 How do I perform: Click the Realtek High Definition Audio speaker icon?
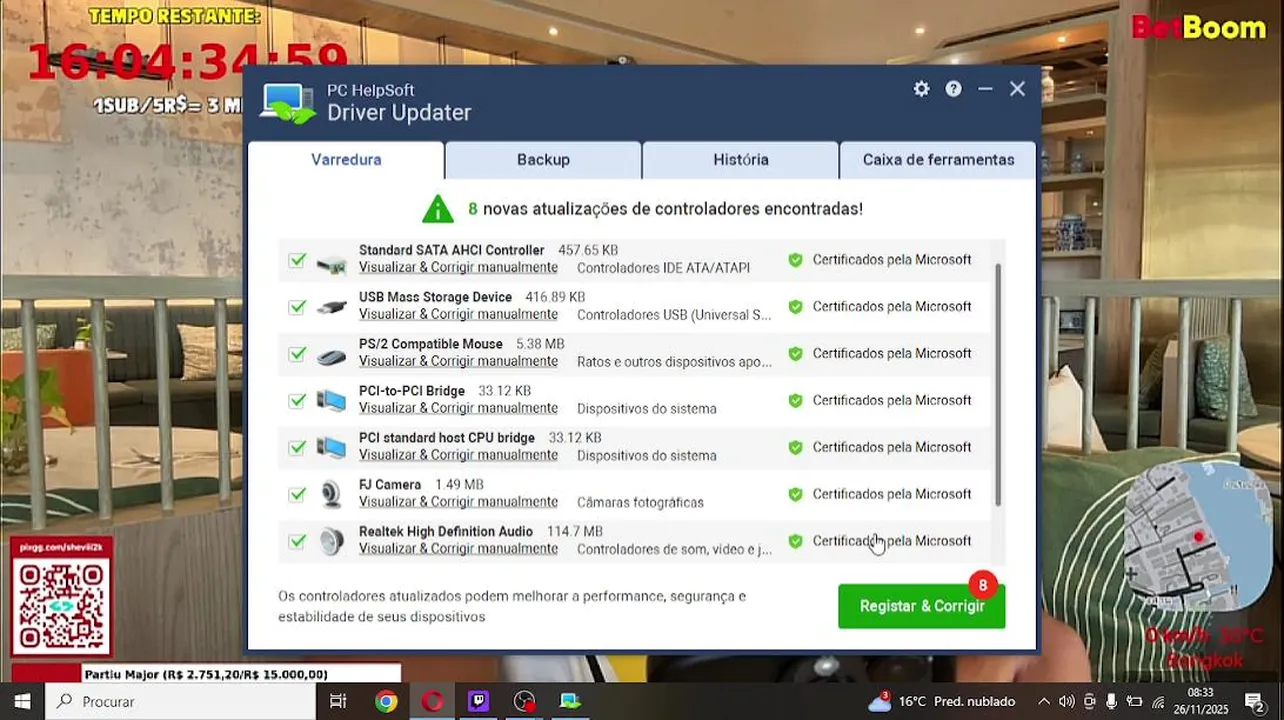[331, 541]
